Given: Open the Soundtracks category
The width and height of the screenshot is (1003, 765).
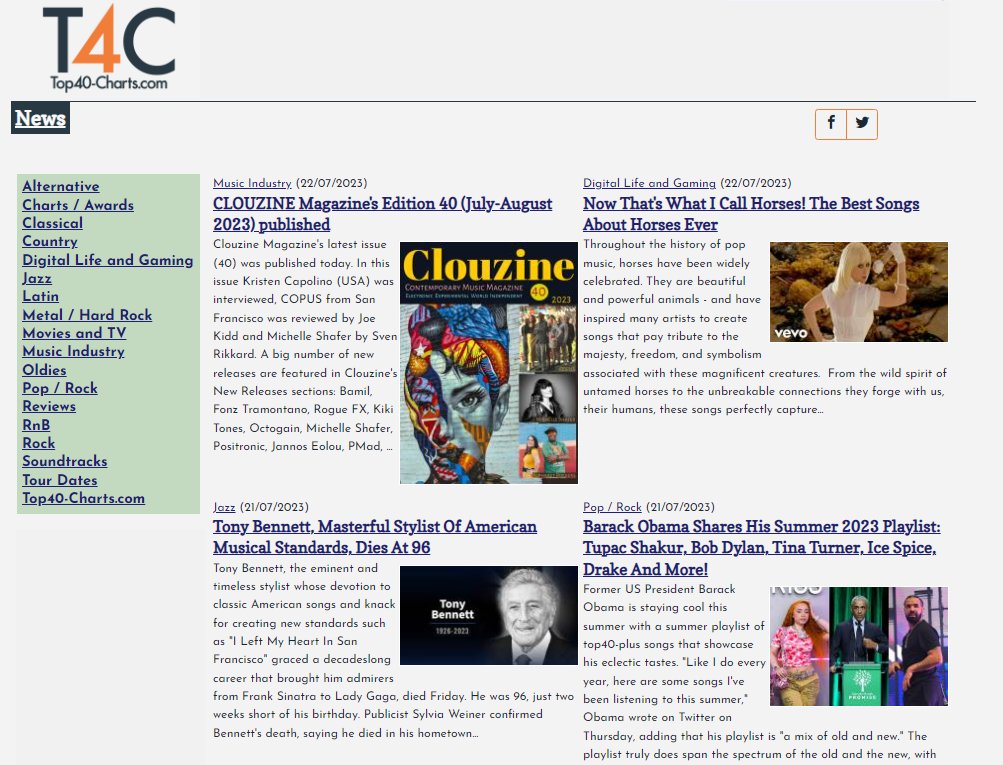Looking at the screenshot, I should (65, 461).
